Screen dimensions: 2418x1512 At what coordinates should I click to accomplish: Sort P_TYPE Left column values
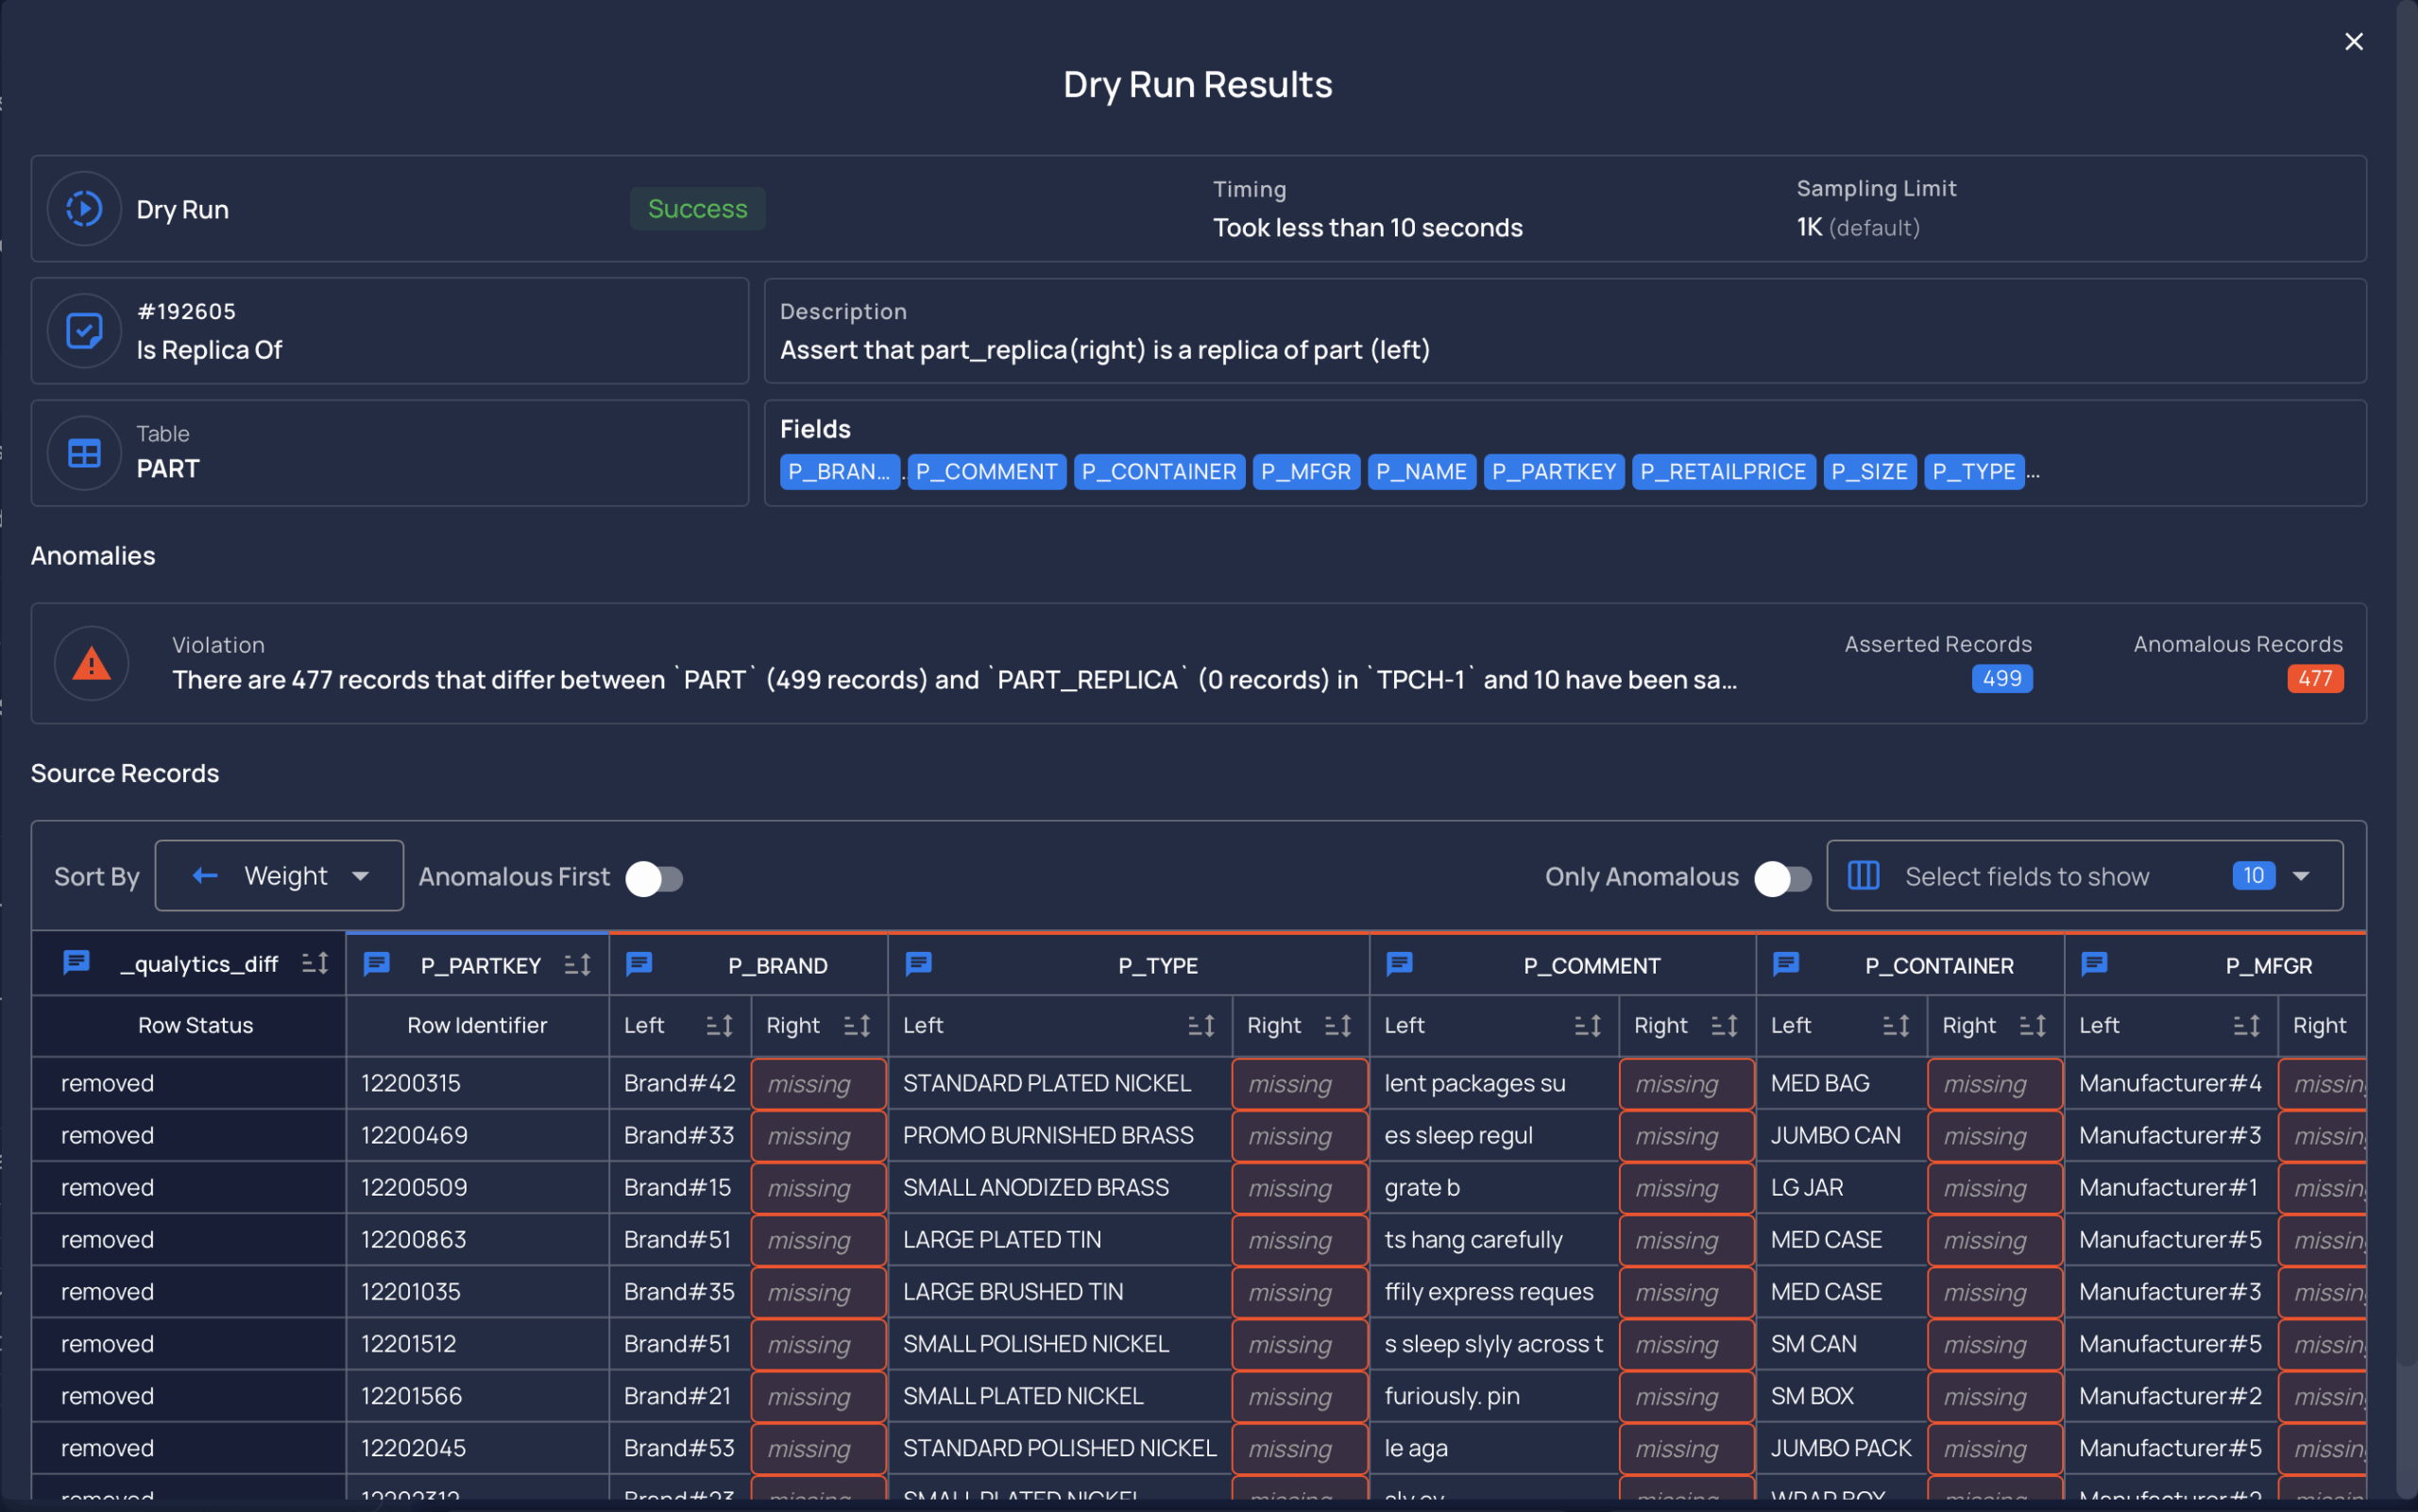(x=1200, y=1025)
